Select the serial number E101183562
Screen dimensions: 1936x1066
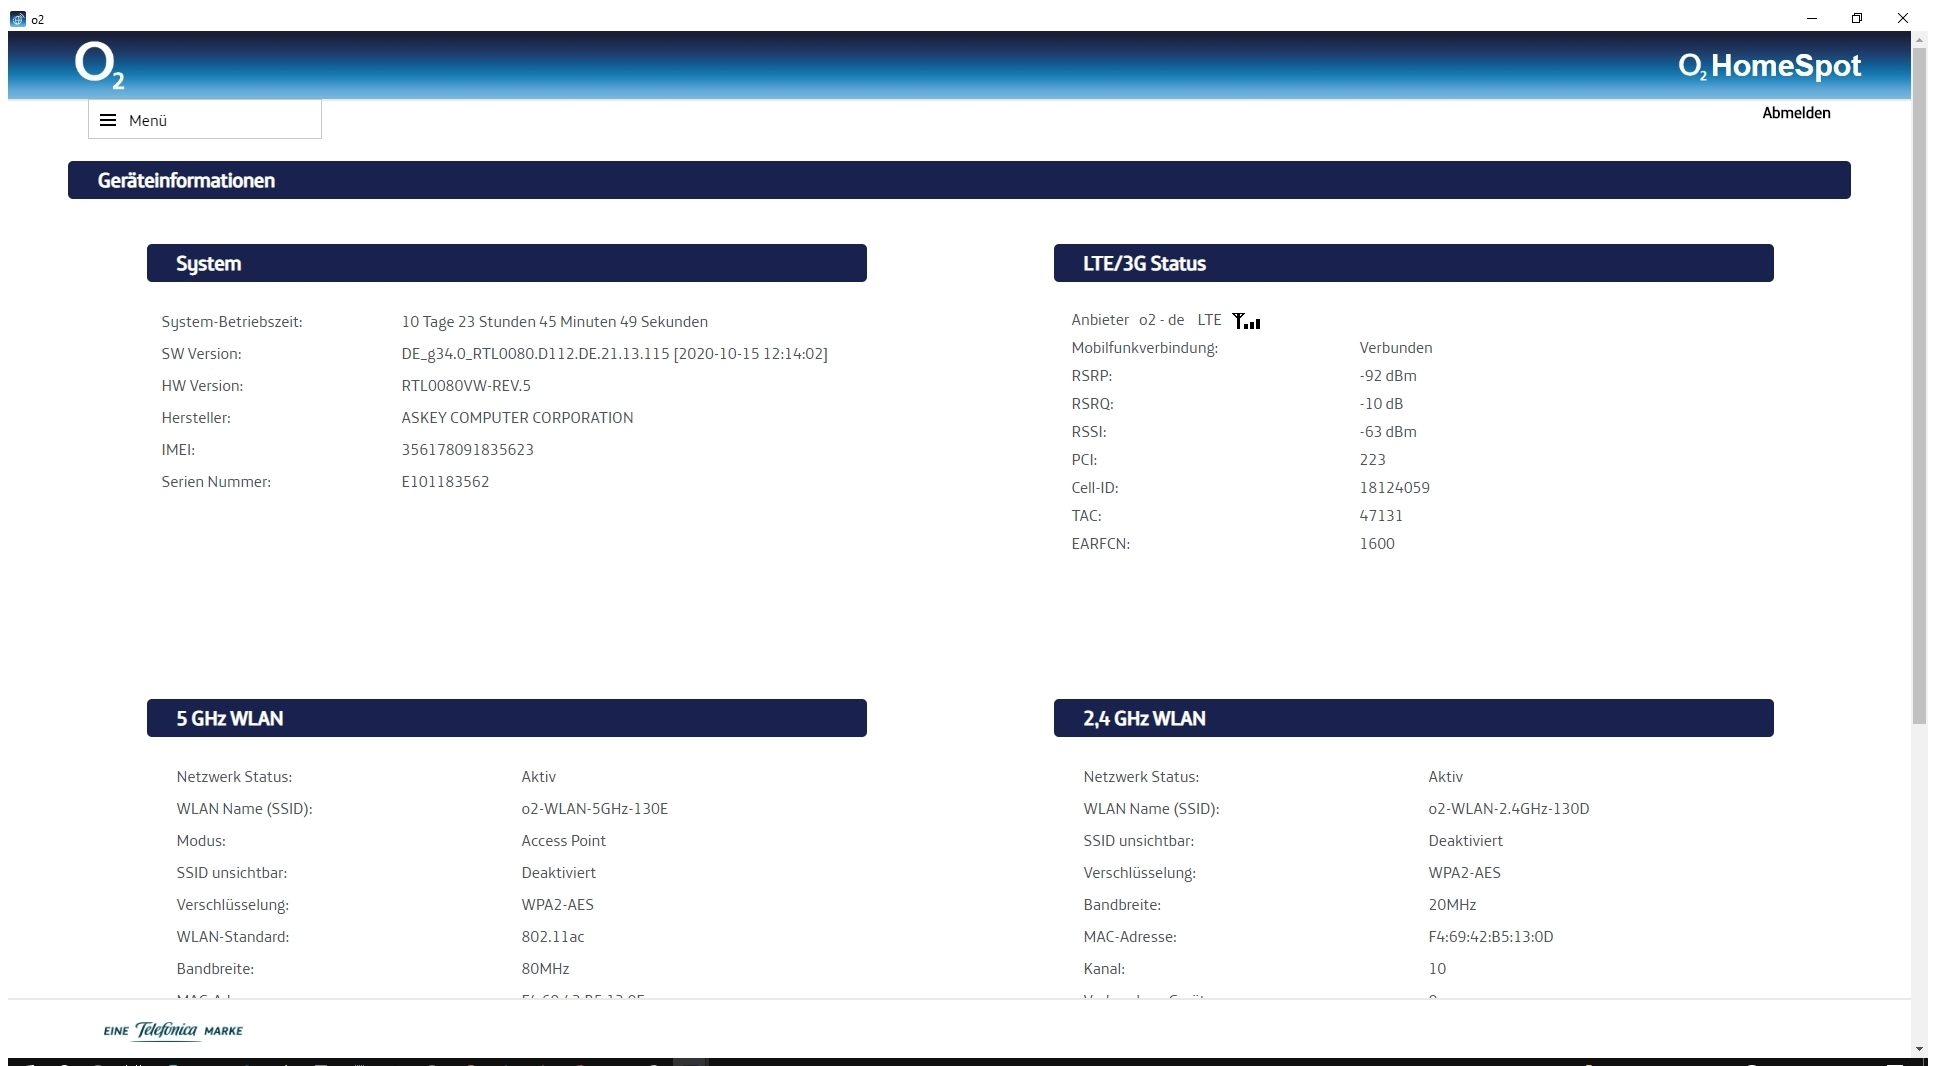[x=445, y=482]
